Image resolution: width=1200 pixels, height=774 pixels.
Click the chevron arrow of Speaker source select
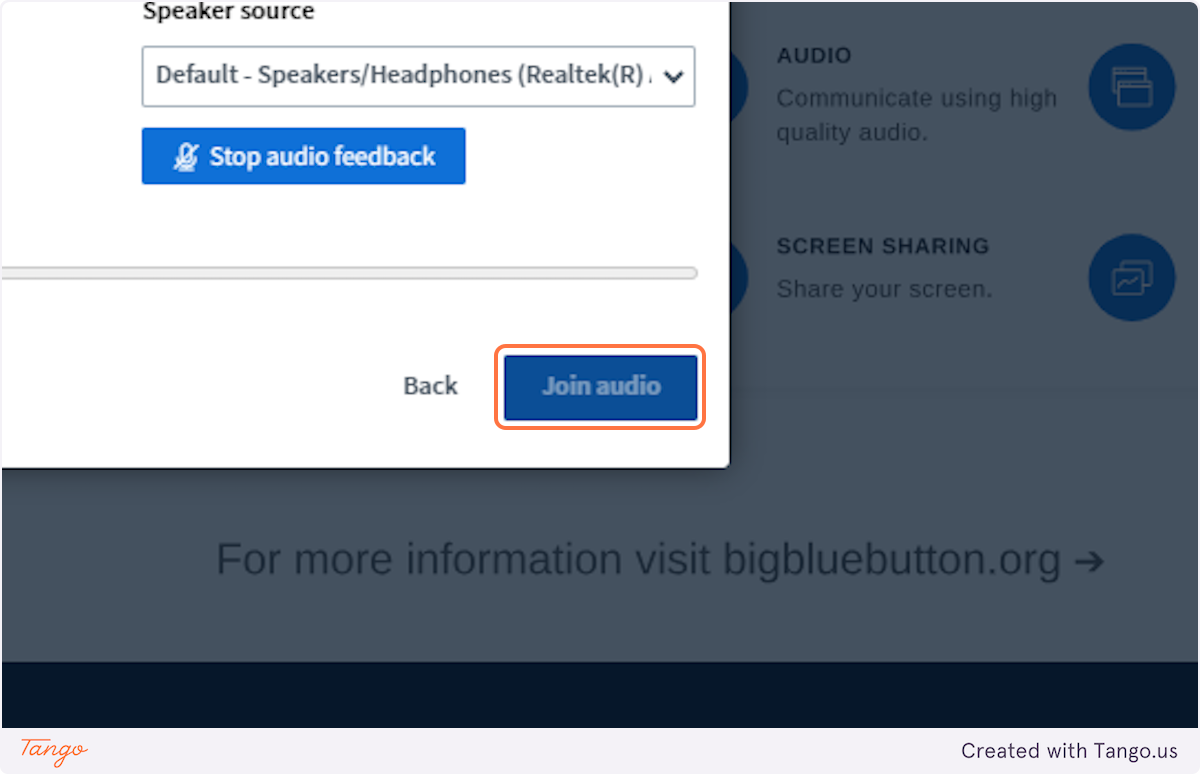(674, 76)
